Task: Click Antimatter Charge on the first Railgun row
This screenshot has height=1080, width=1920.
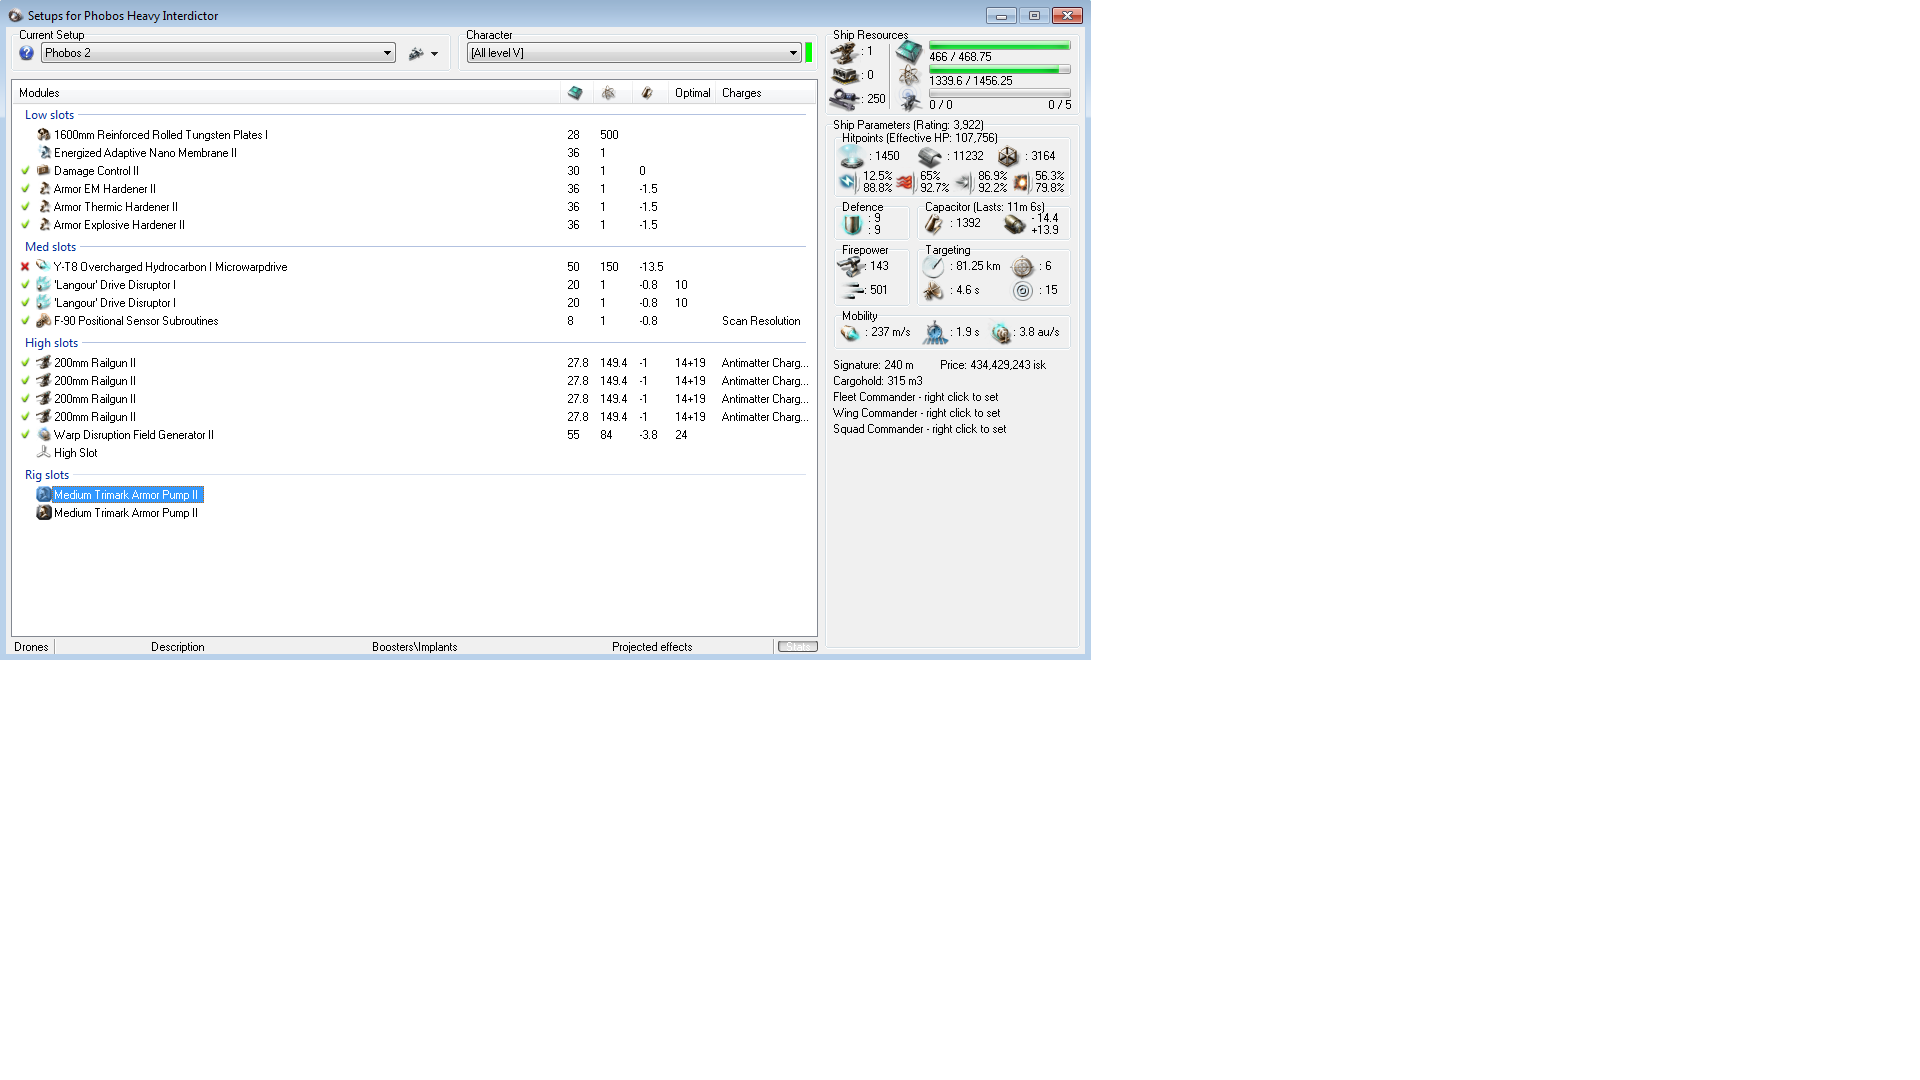Action: click(765, 363)
